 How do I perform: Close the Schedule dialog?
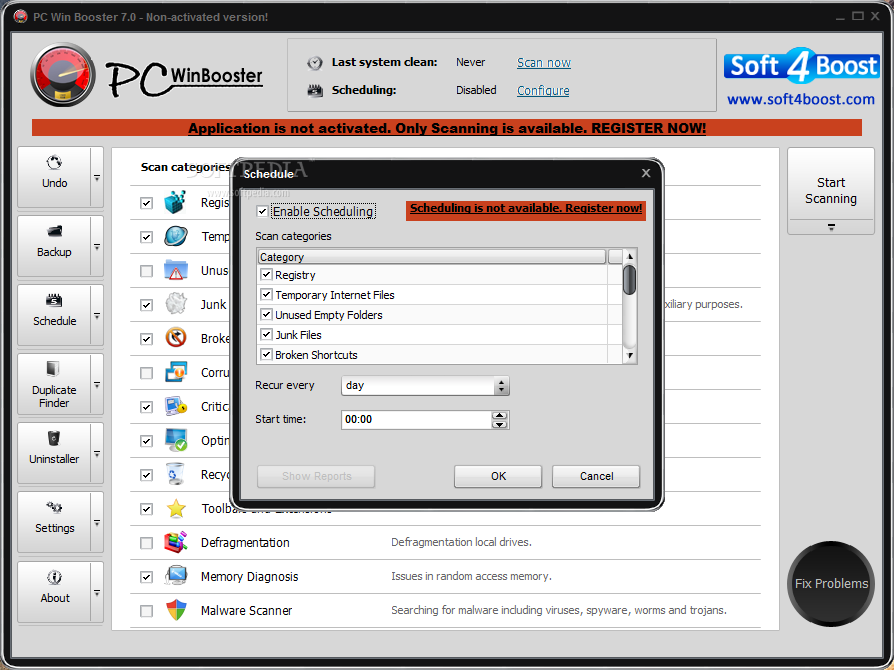click(646, 173)
